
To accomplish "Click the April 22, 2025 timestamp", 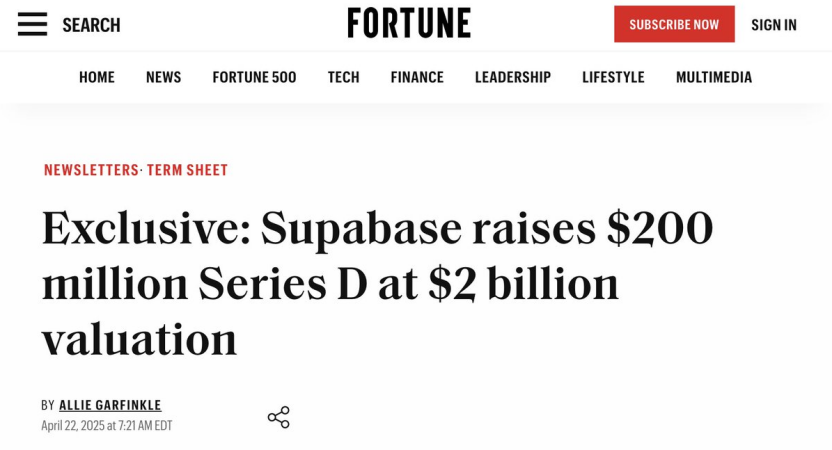I will (107, 426).
